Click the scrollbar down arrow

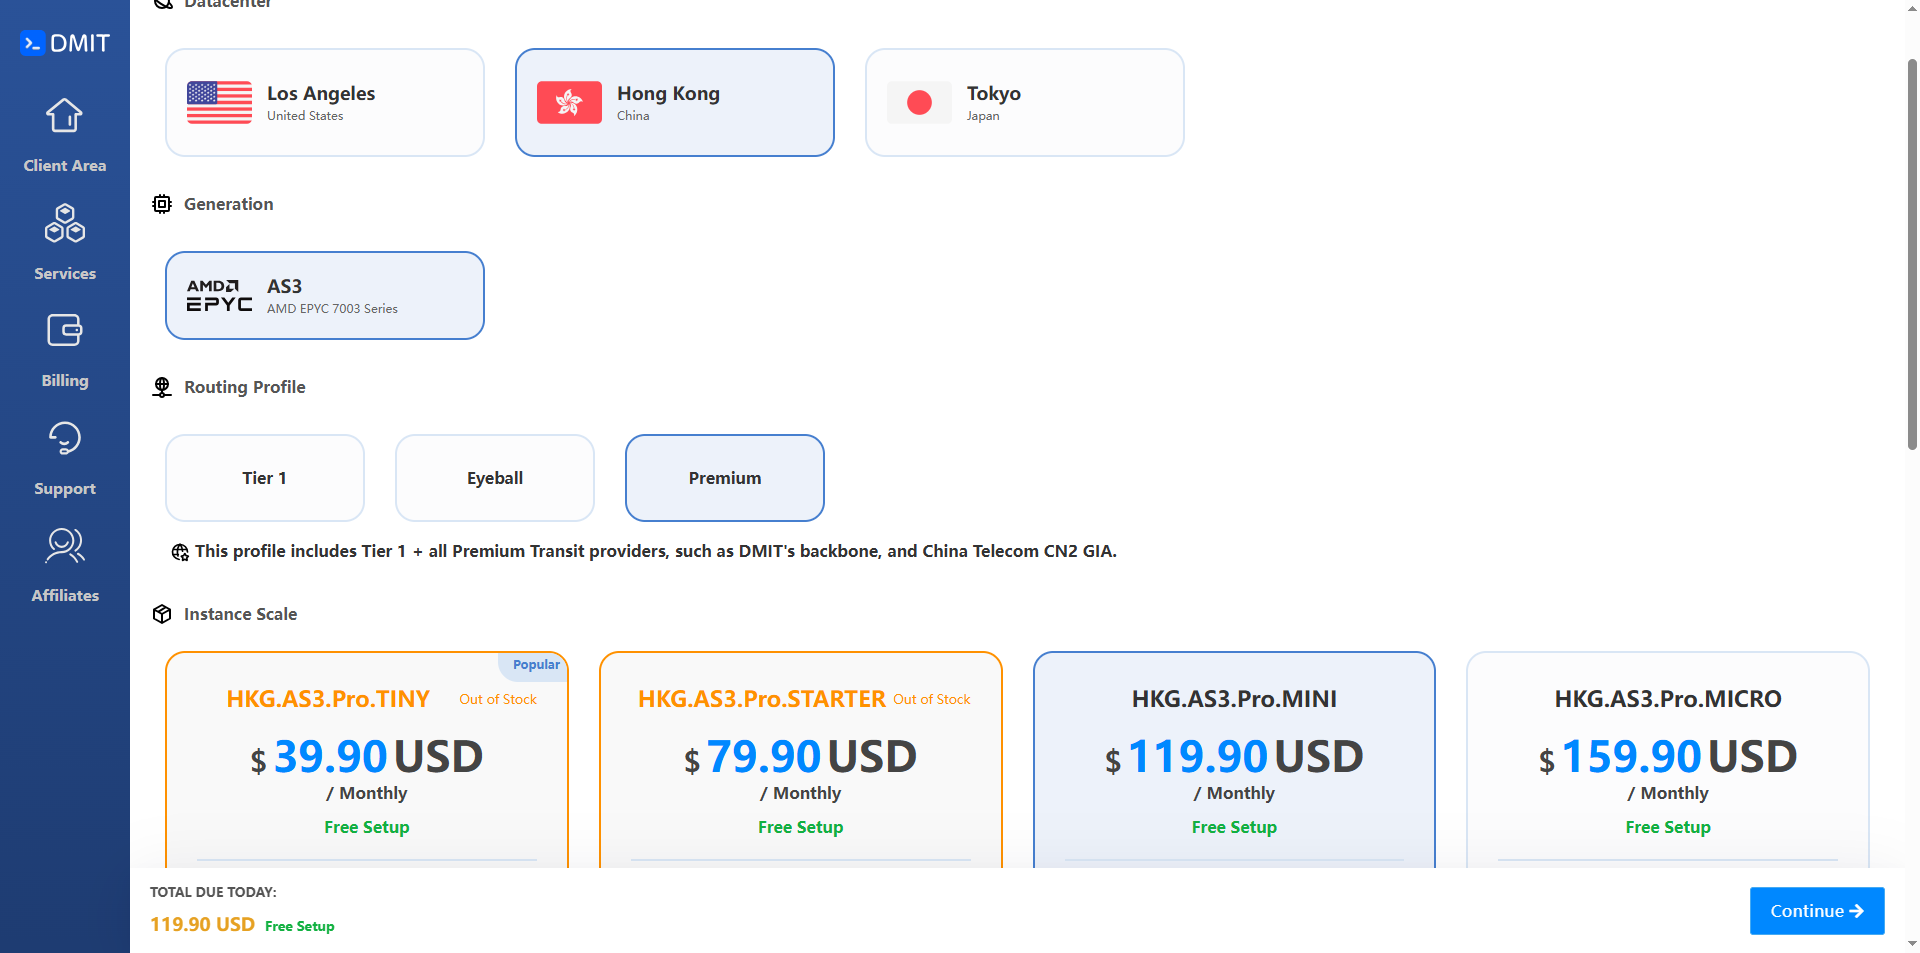click(1912, 943)
